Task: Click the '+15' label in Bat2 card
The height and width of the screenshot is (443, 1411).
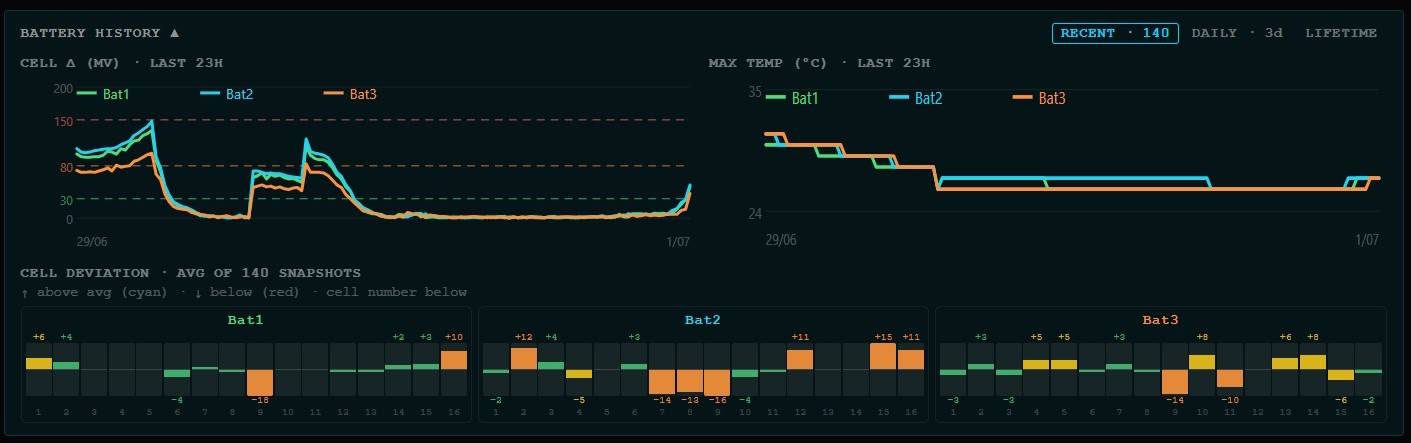Action: (x=883, y=337)
